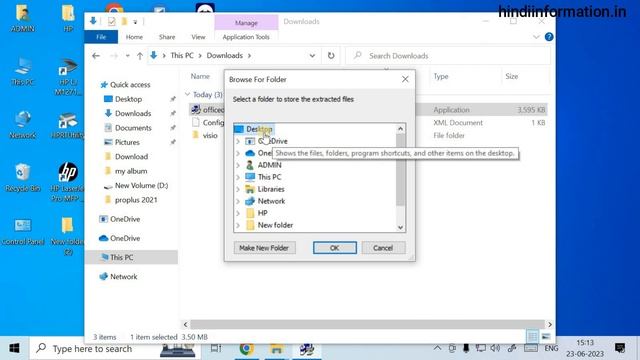Open Chrome from the taskbar
This screenshot has height=360, width=640.
(x=246, y=349)
